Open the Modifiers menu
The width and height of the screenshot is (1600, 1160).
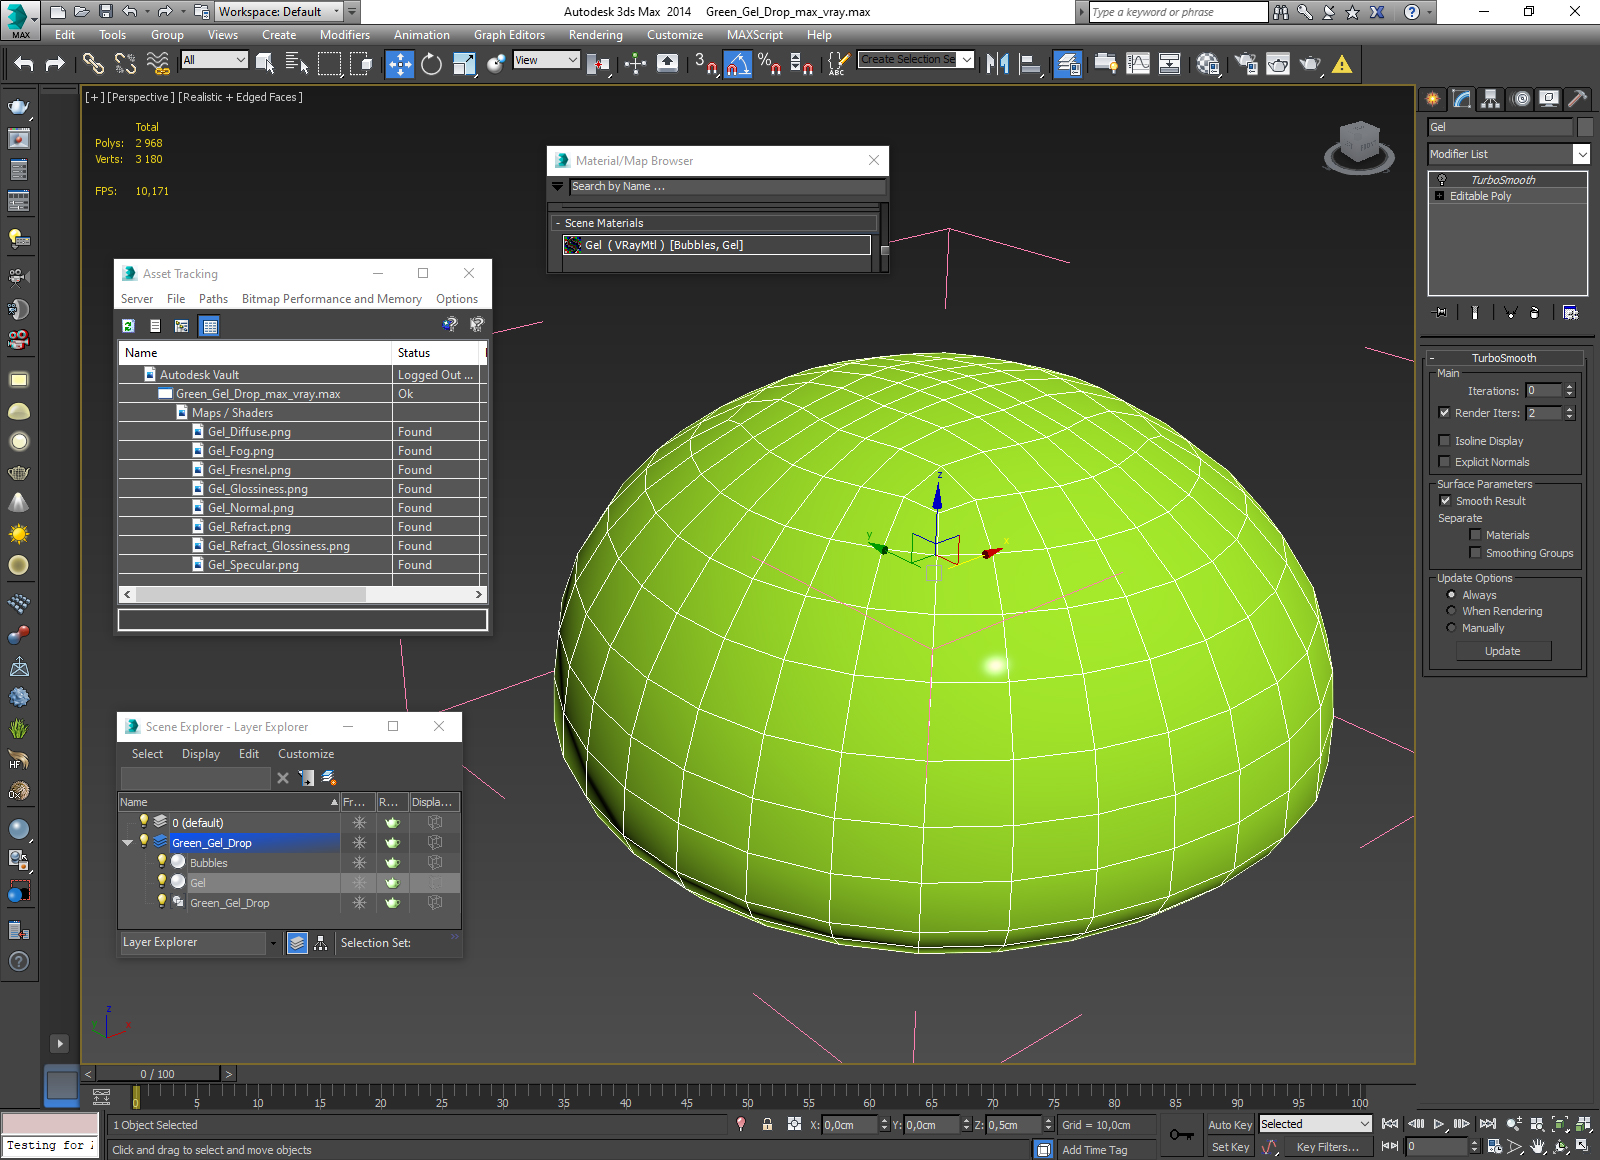click(345, 35)
